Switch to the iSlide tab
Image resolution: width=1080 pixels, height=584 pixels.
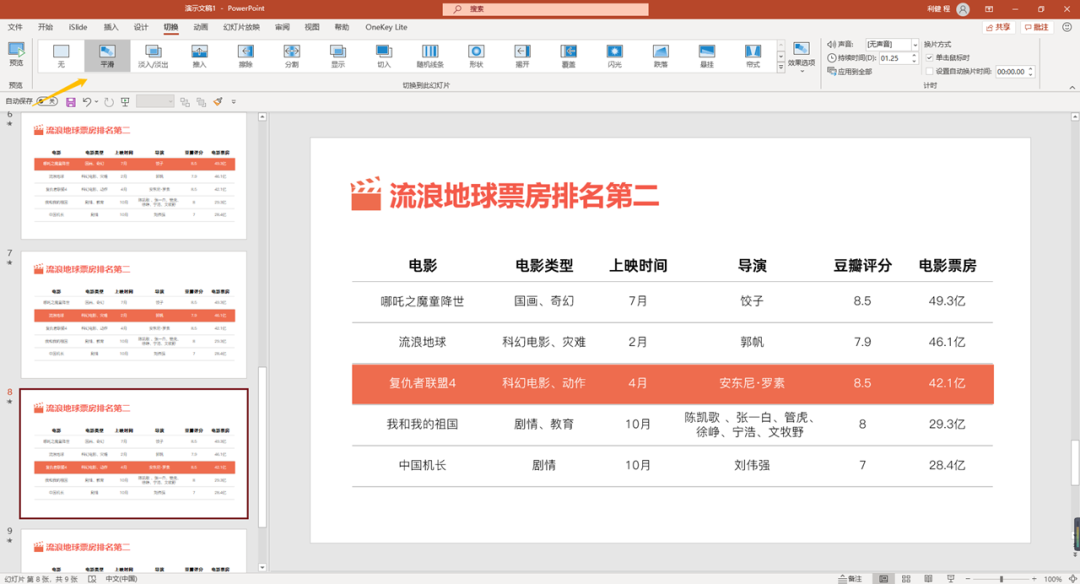pyautogui.click(x=78, y=27)
